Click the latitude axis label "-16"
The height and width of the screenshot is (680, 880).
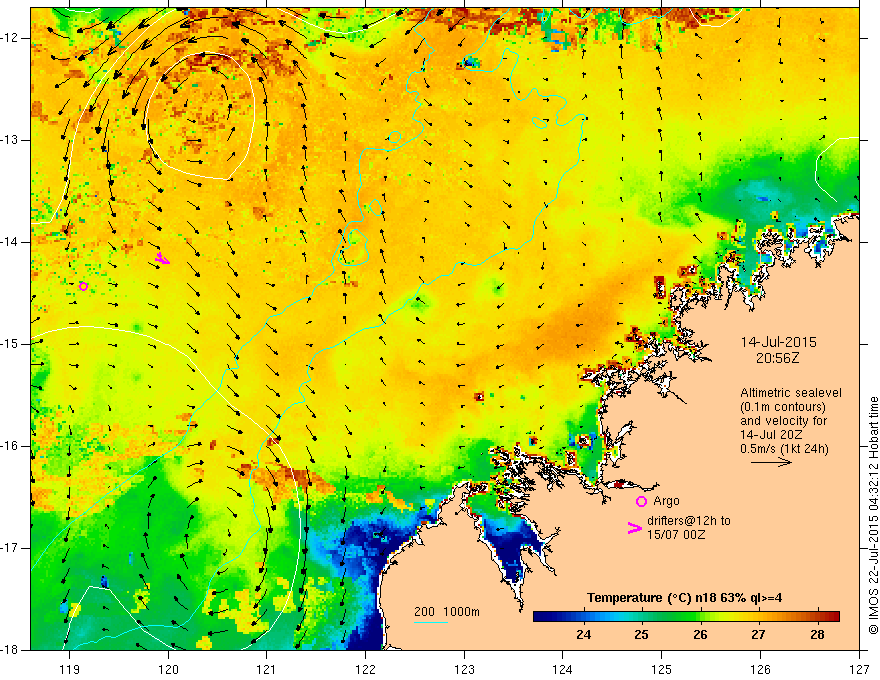point(10,446)
